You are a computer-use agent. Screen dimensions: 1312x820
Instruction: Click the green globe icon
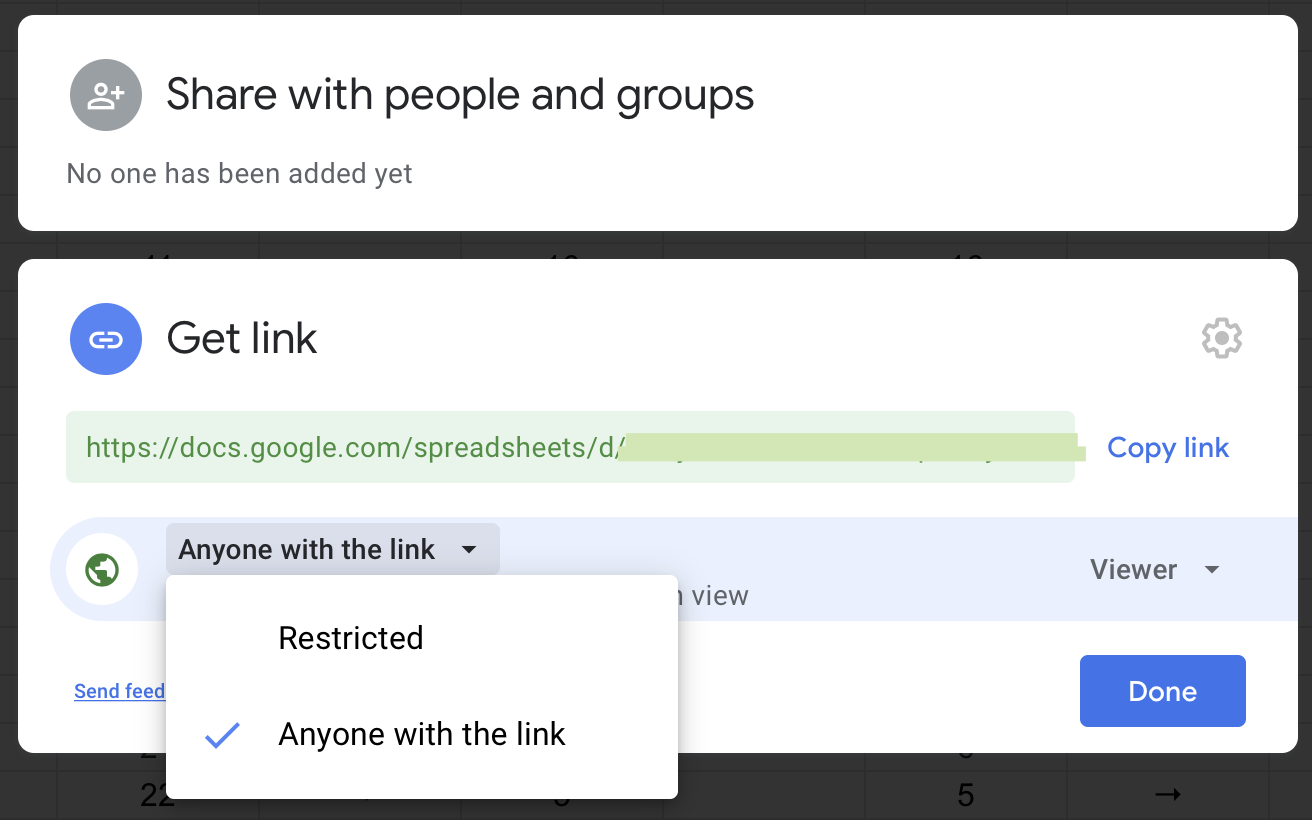point(102,569)
